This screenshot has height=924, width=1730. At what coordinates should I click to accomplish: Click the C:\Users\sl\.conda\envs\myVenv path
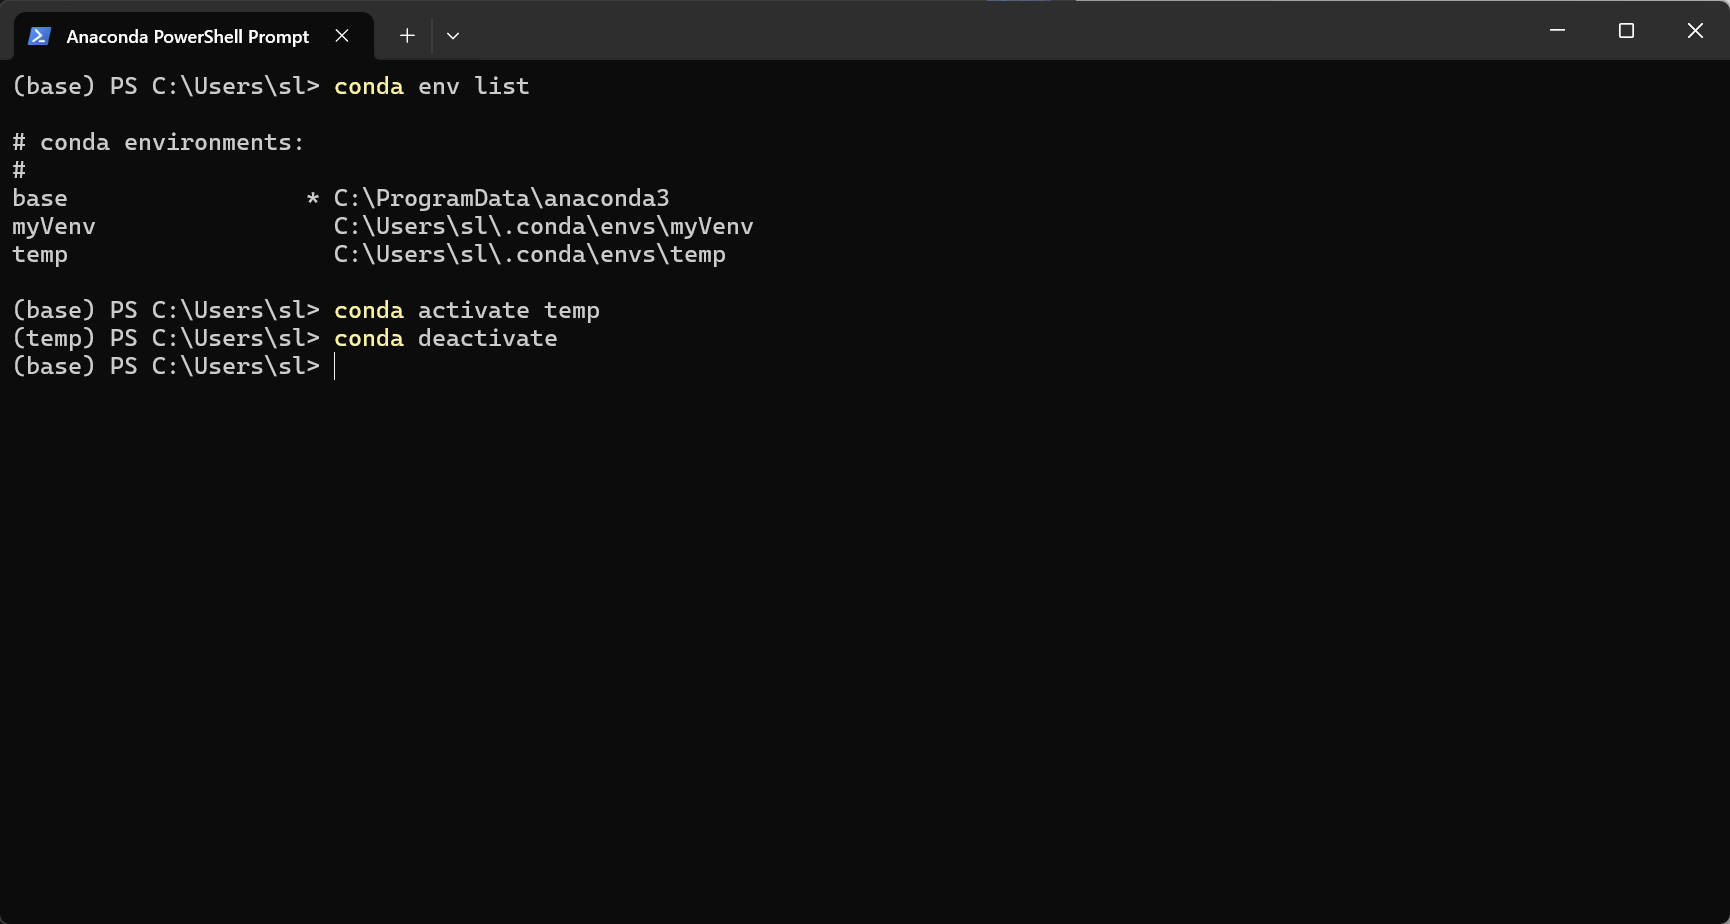pyautogui.click(x=543, y=227)
